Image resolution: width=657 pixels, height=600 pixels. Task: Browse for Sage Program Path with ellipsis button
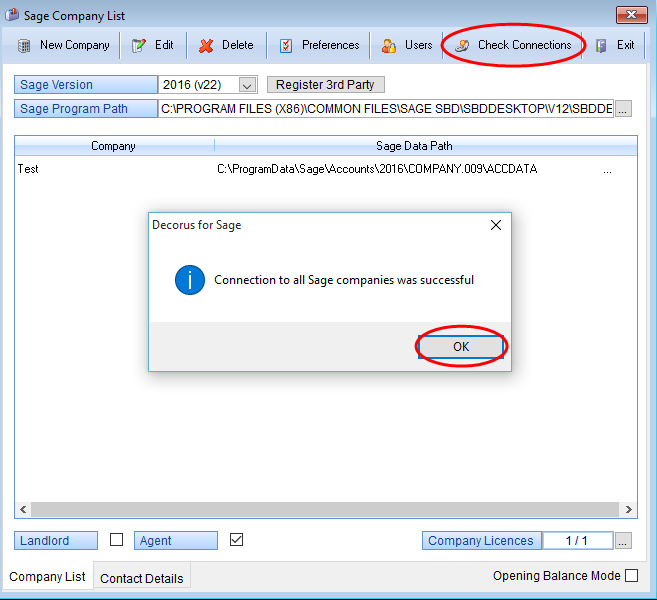[623, 109]
